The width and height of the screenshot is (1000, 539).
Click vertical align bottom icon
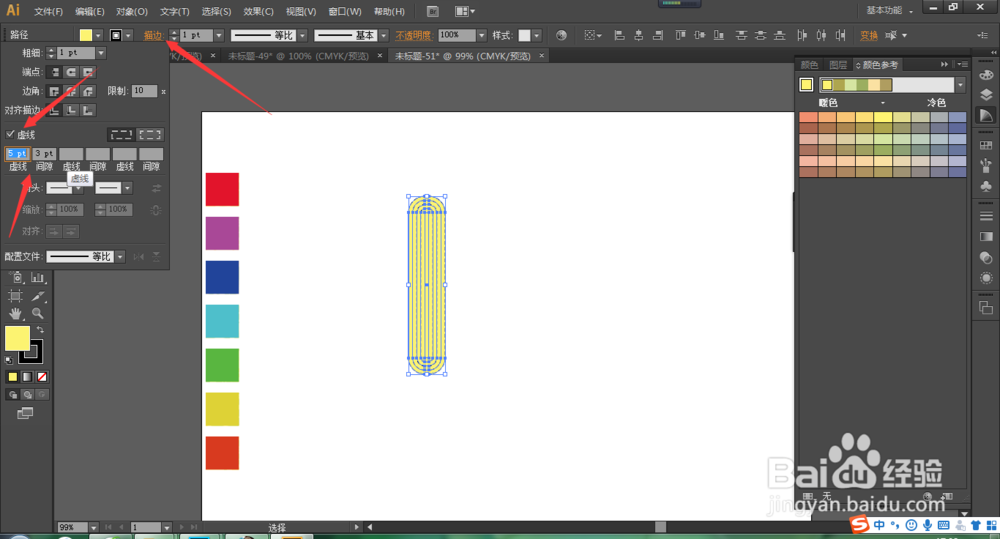[x=719, y=36]
